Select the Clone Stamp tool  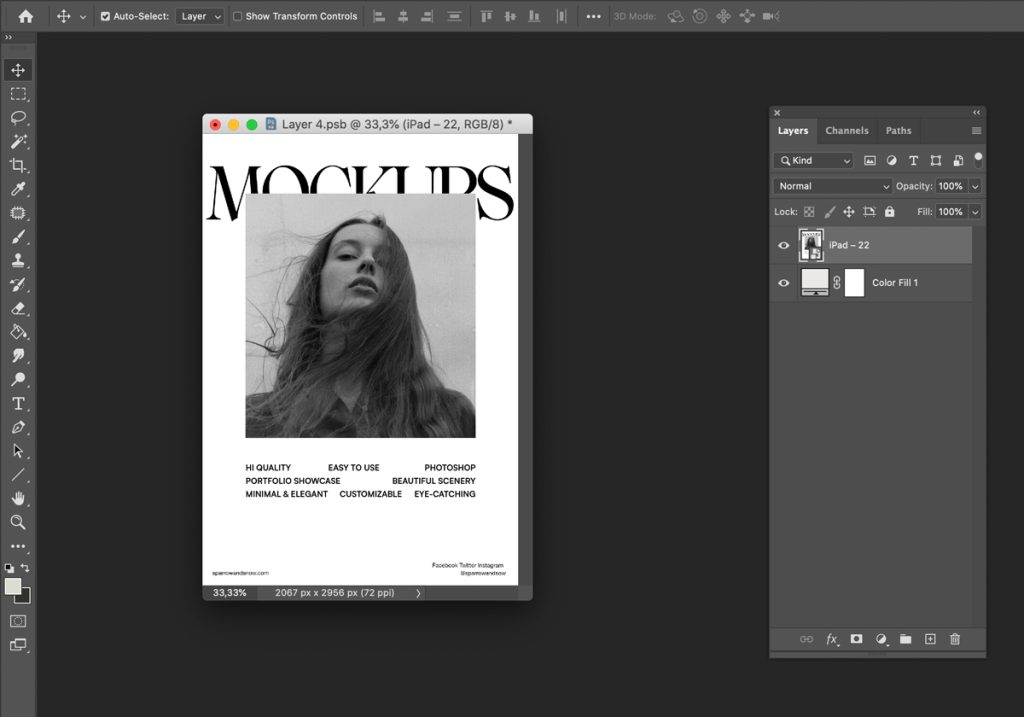click(x=18, y=261)
